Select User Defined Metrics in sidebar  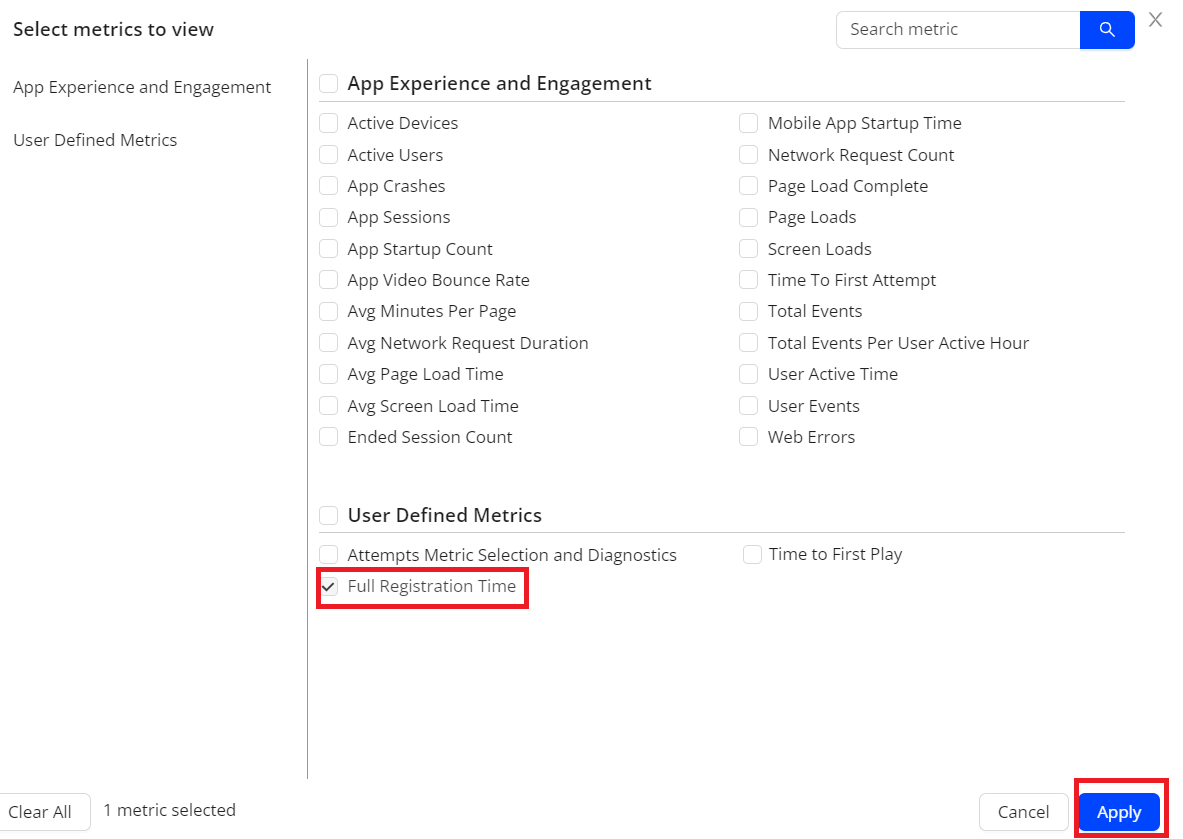95,140
